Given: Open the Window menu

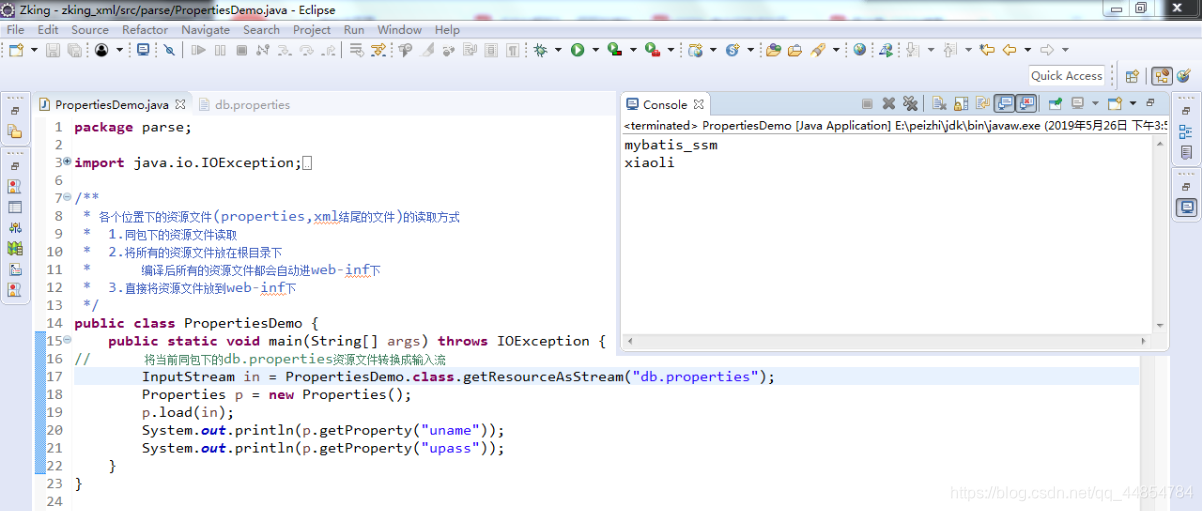Looking at the screenshot, I should pos(400,30).
